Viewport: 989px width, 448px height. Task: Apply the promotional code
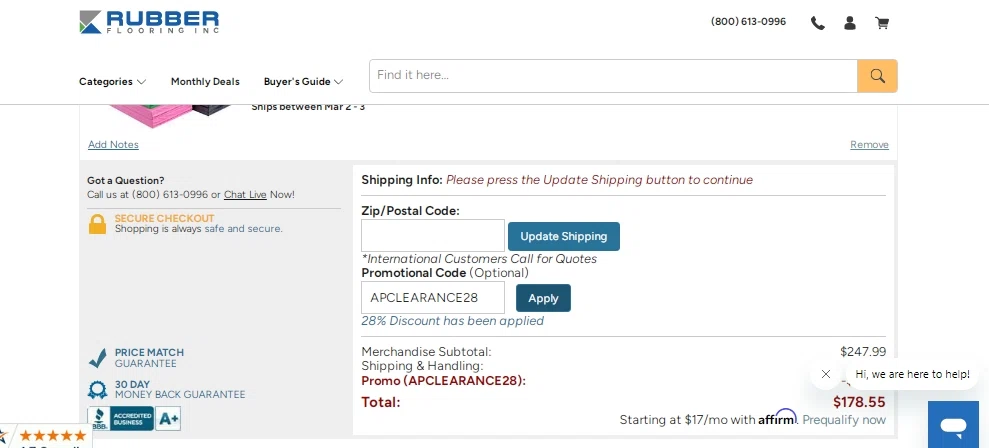[x=543, y=298]
